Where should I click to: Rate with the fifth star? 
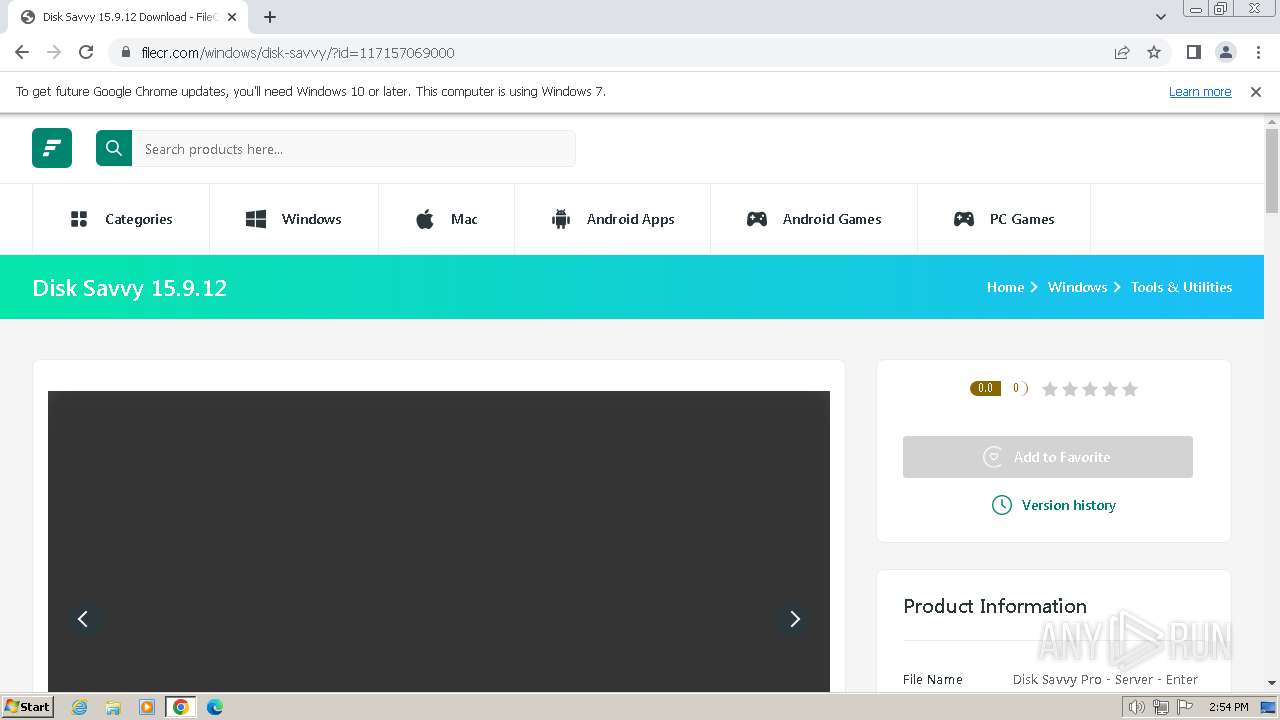pos(1130,389)
